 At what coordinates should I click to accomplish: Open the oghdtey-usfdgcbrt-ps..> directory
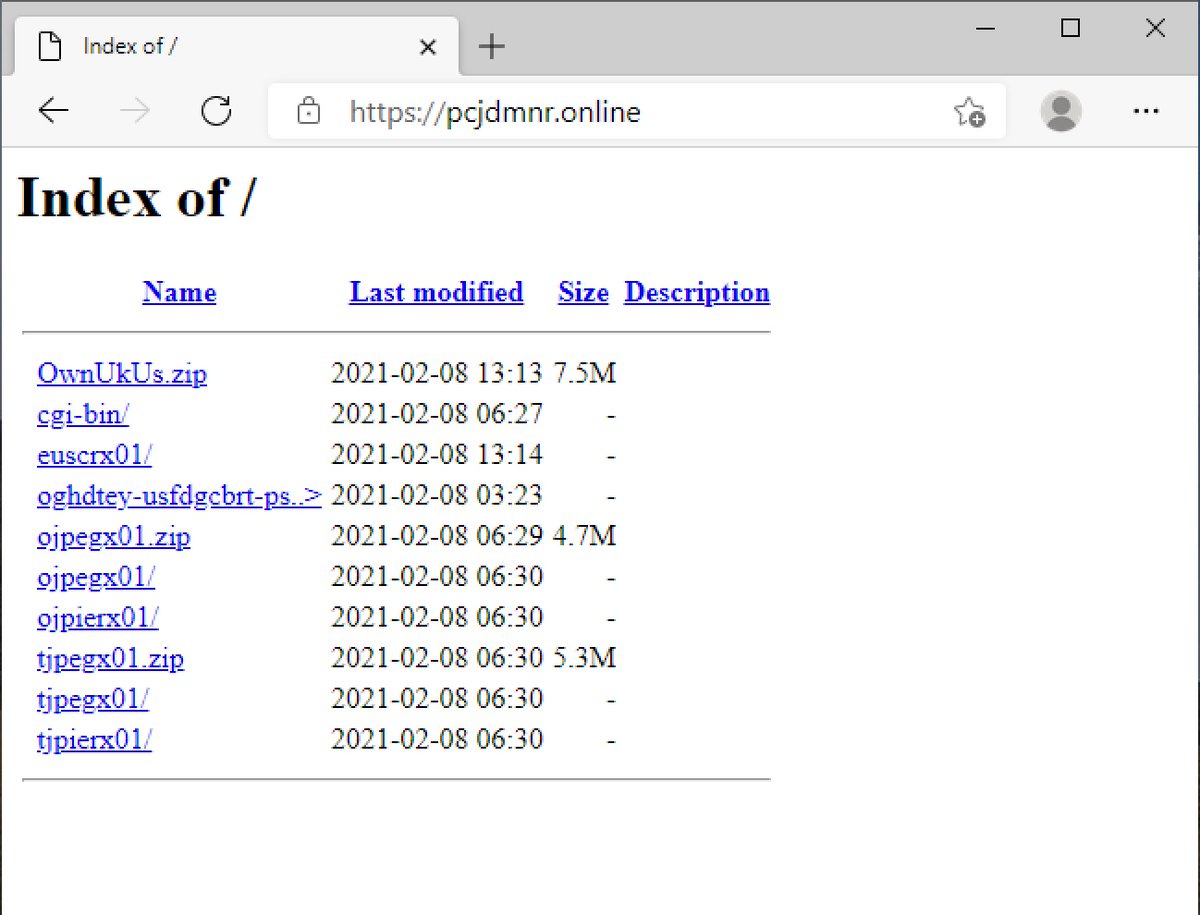tap(179, 496)
